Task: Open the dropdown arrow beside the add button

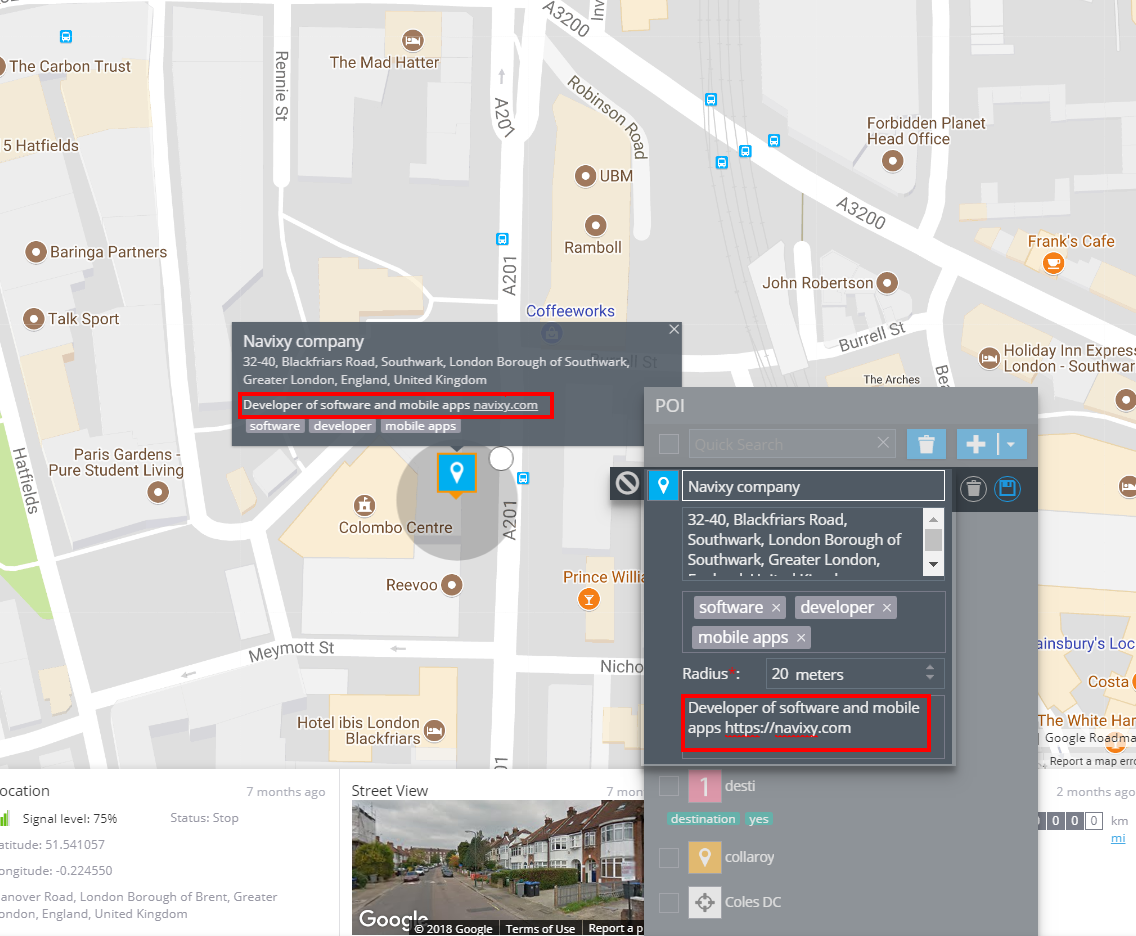Action: coord(1011,443)
